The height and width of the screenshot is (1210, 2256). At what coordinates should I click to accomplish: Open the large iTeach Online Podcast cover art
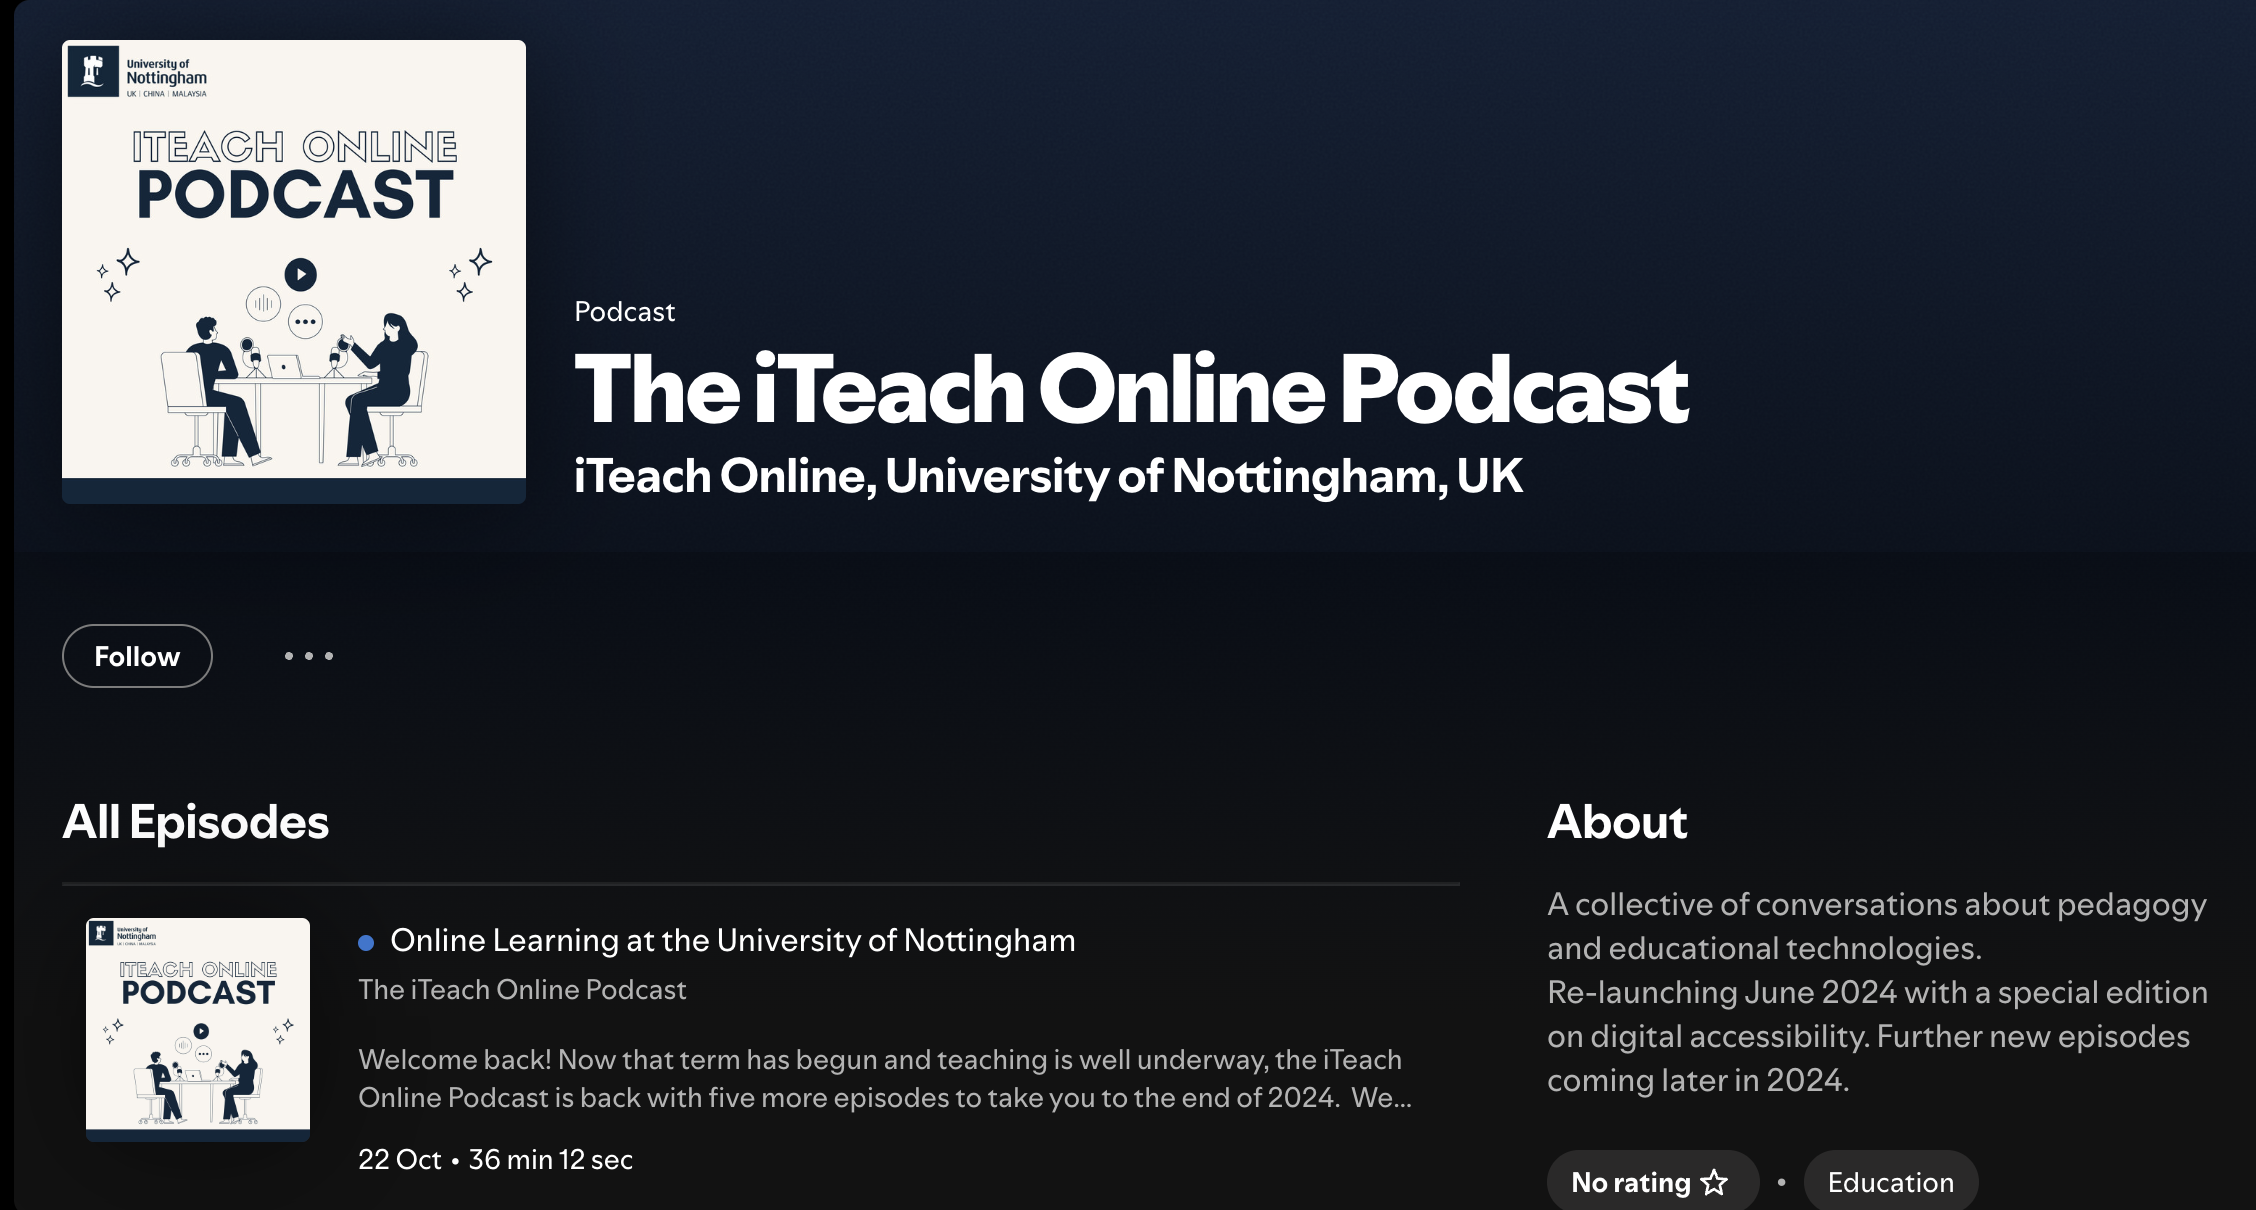(x=294, y=271)
